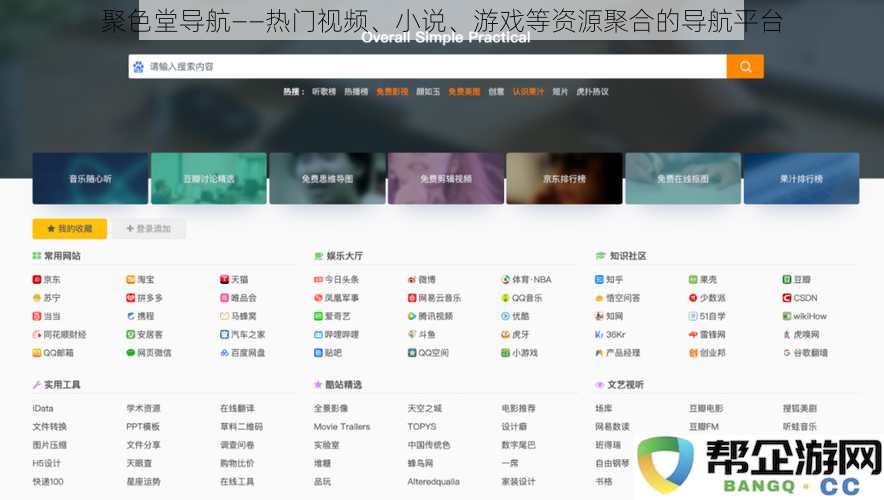884x500 pixels.
Task: Open the 携程 site icon
Action: (x=130, y=316)
